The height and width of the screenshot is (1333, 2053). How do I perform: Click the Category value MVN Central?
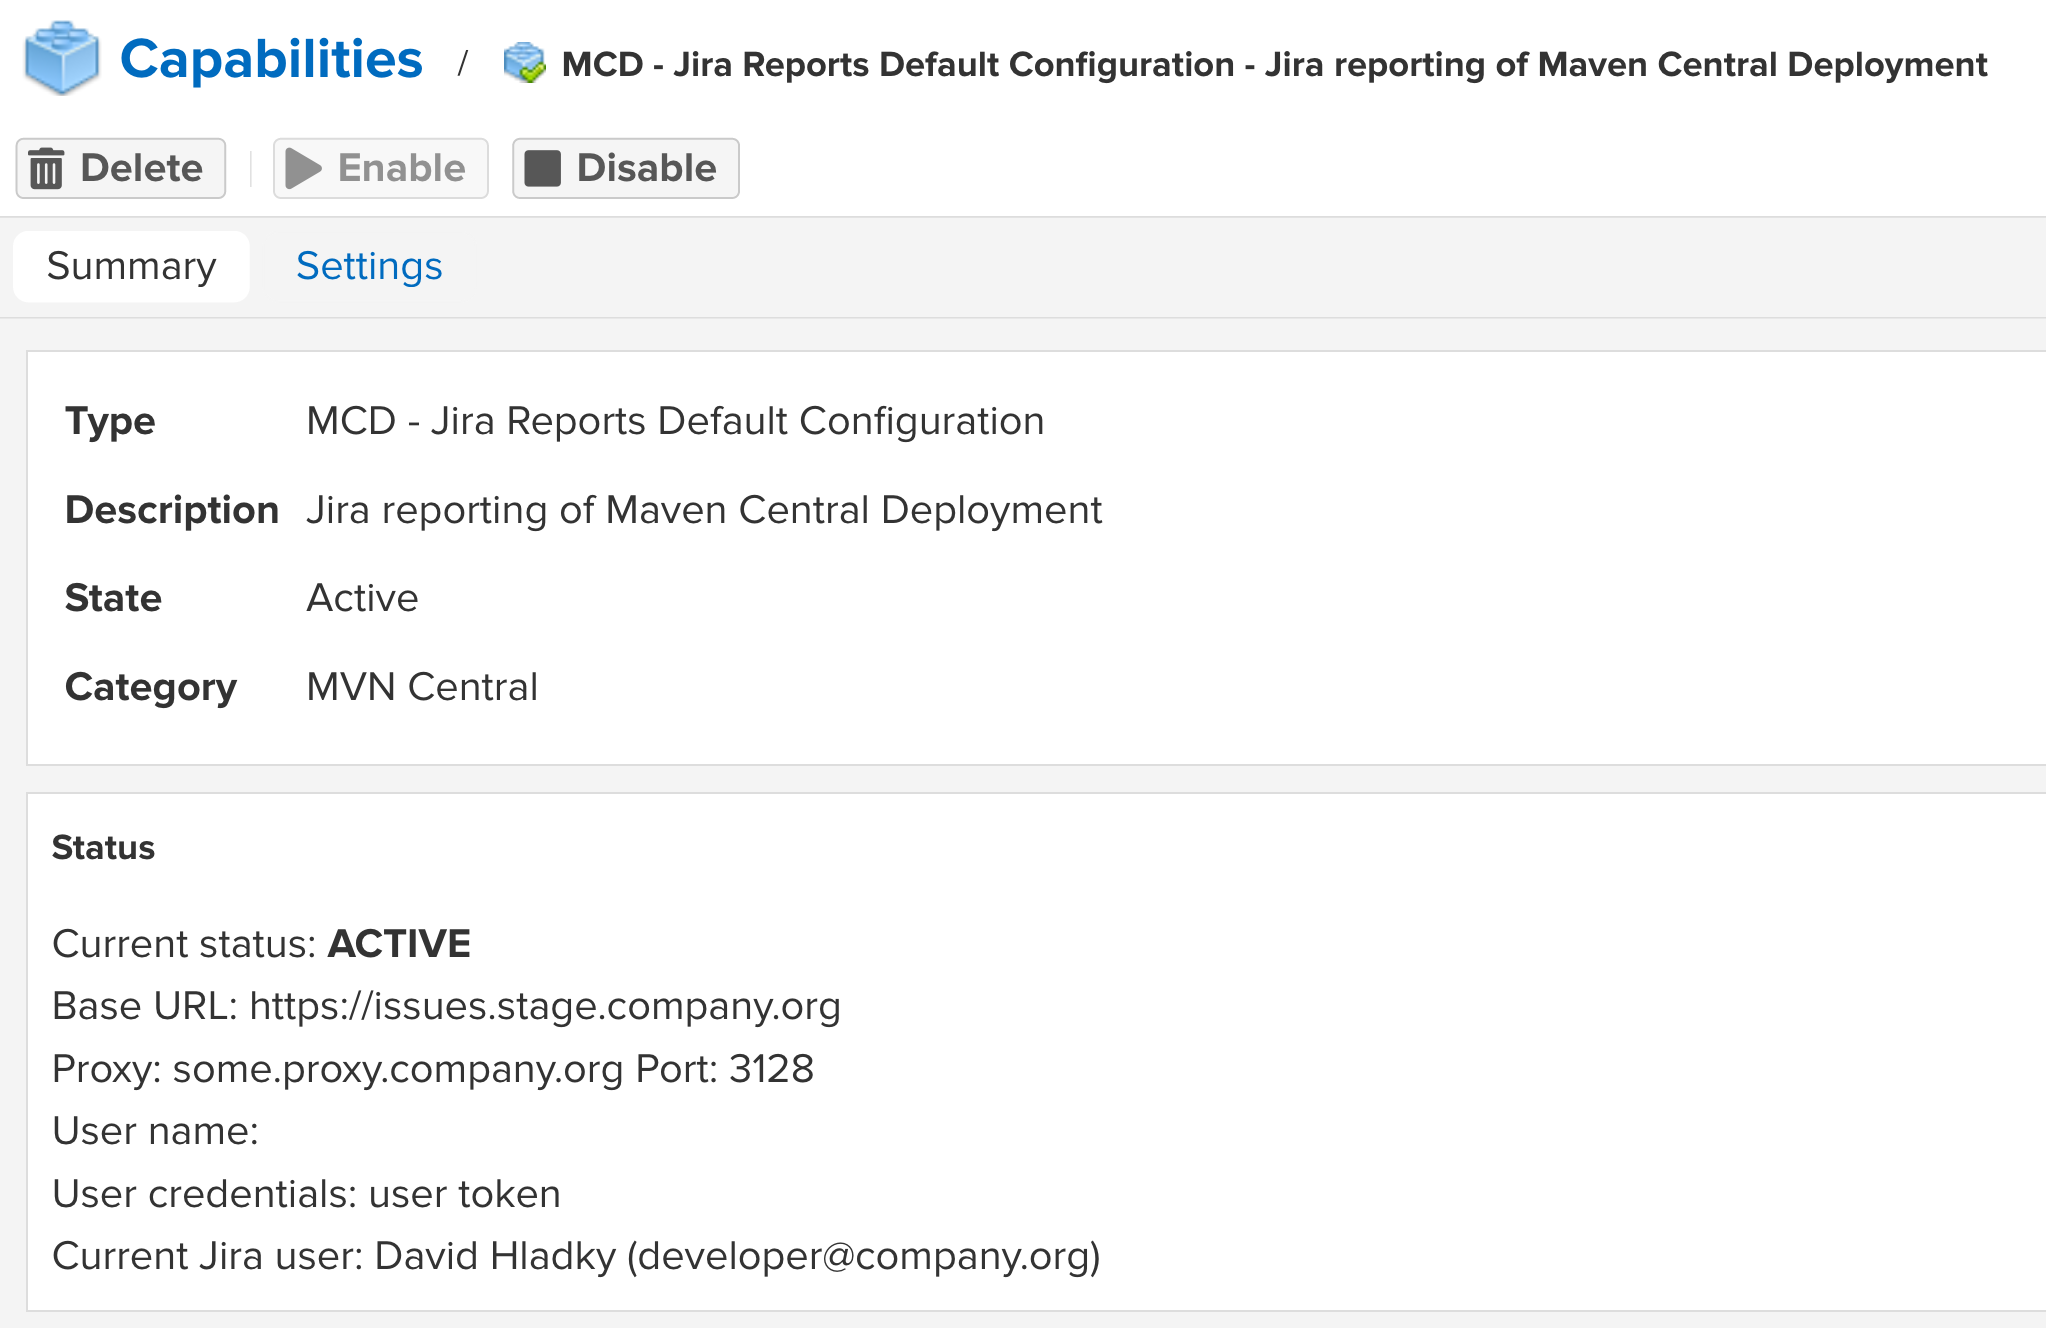[422, 687]
